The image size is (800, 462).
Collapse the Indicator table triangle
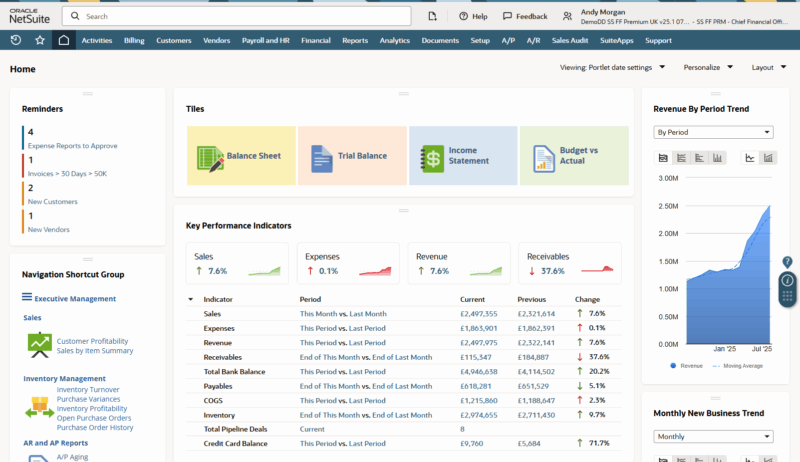tap(191, 299)
